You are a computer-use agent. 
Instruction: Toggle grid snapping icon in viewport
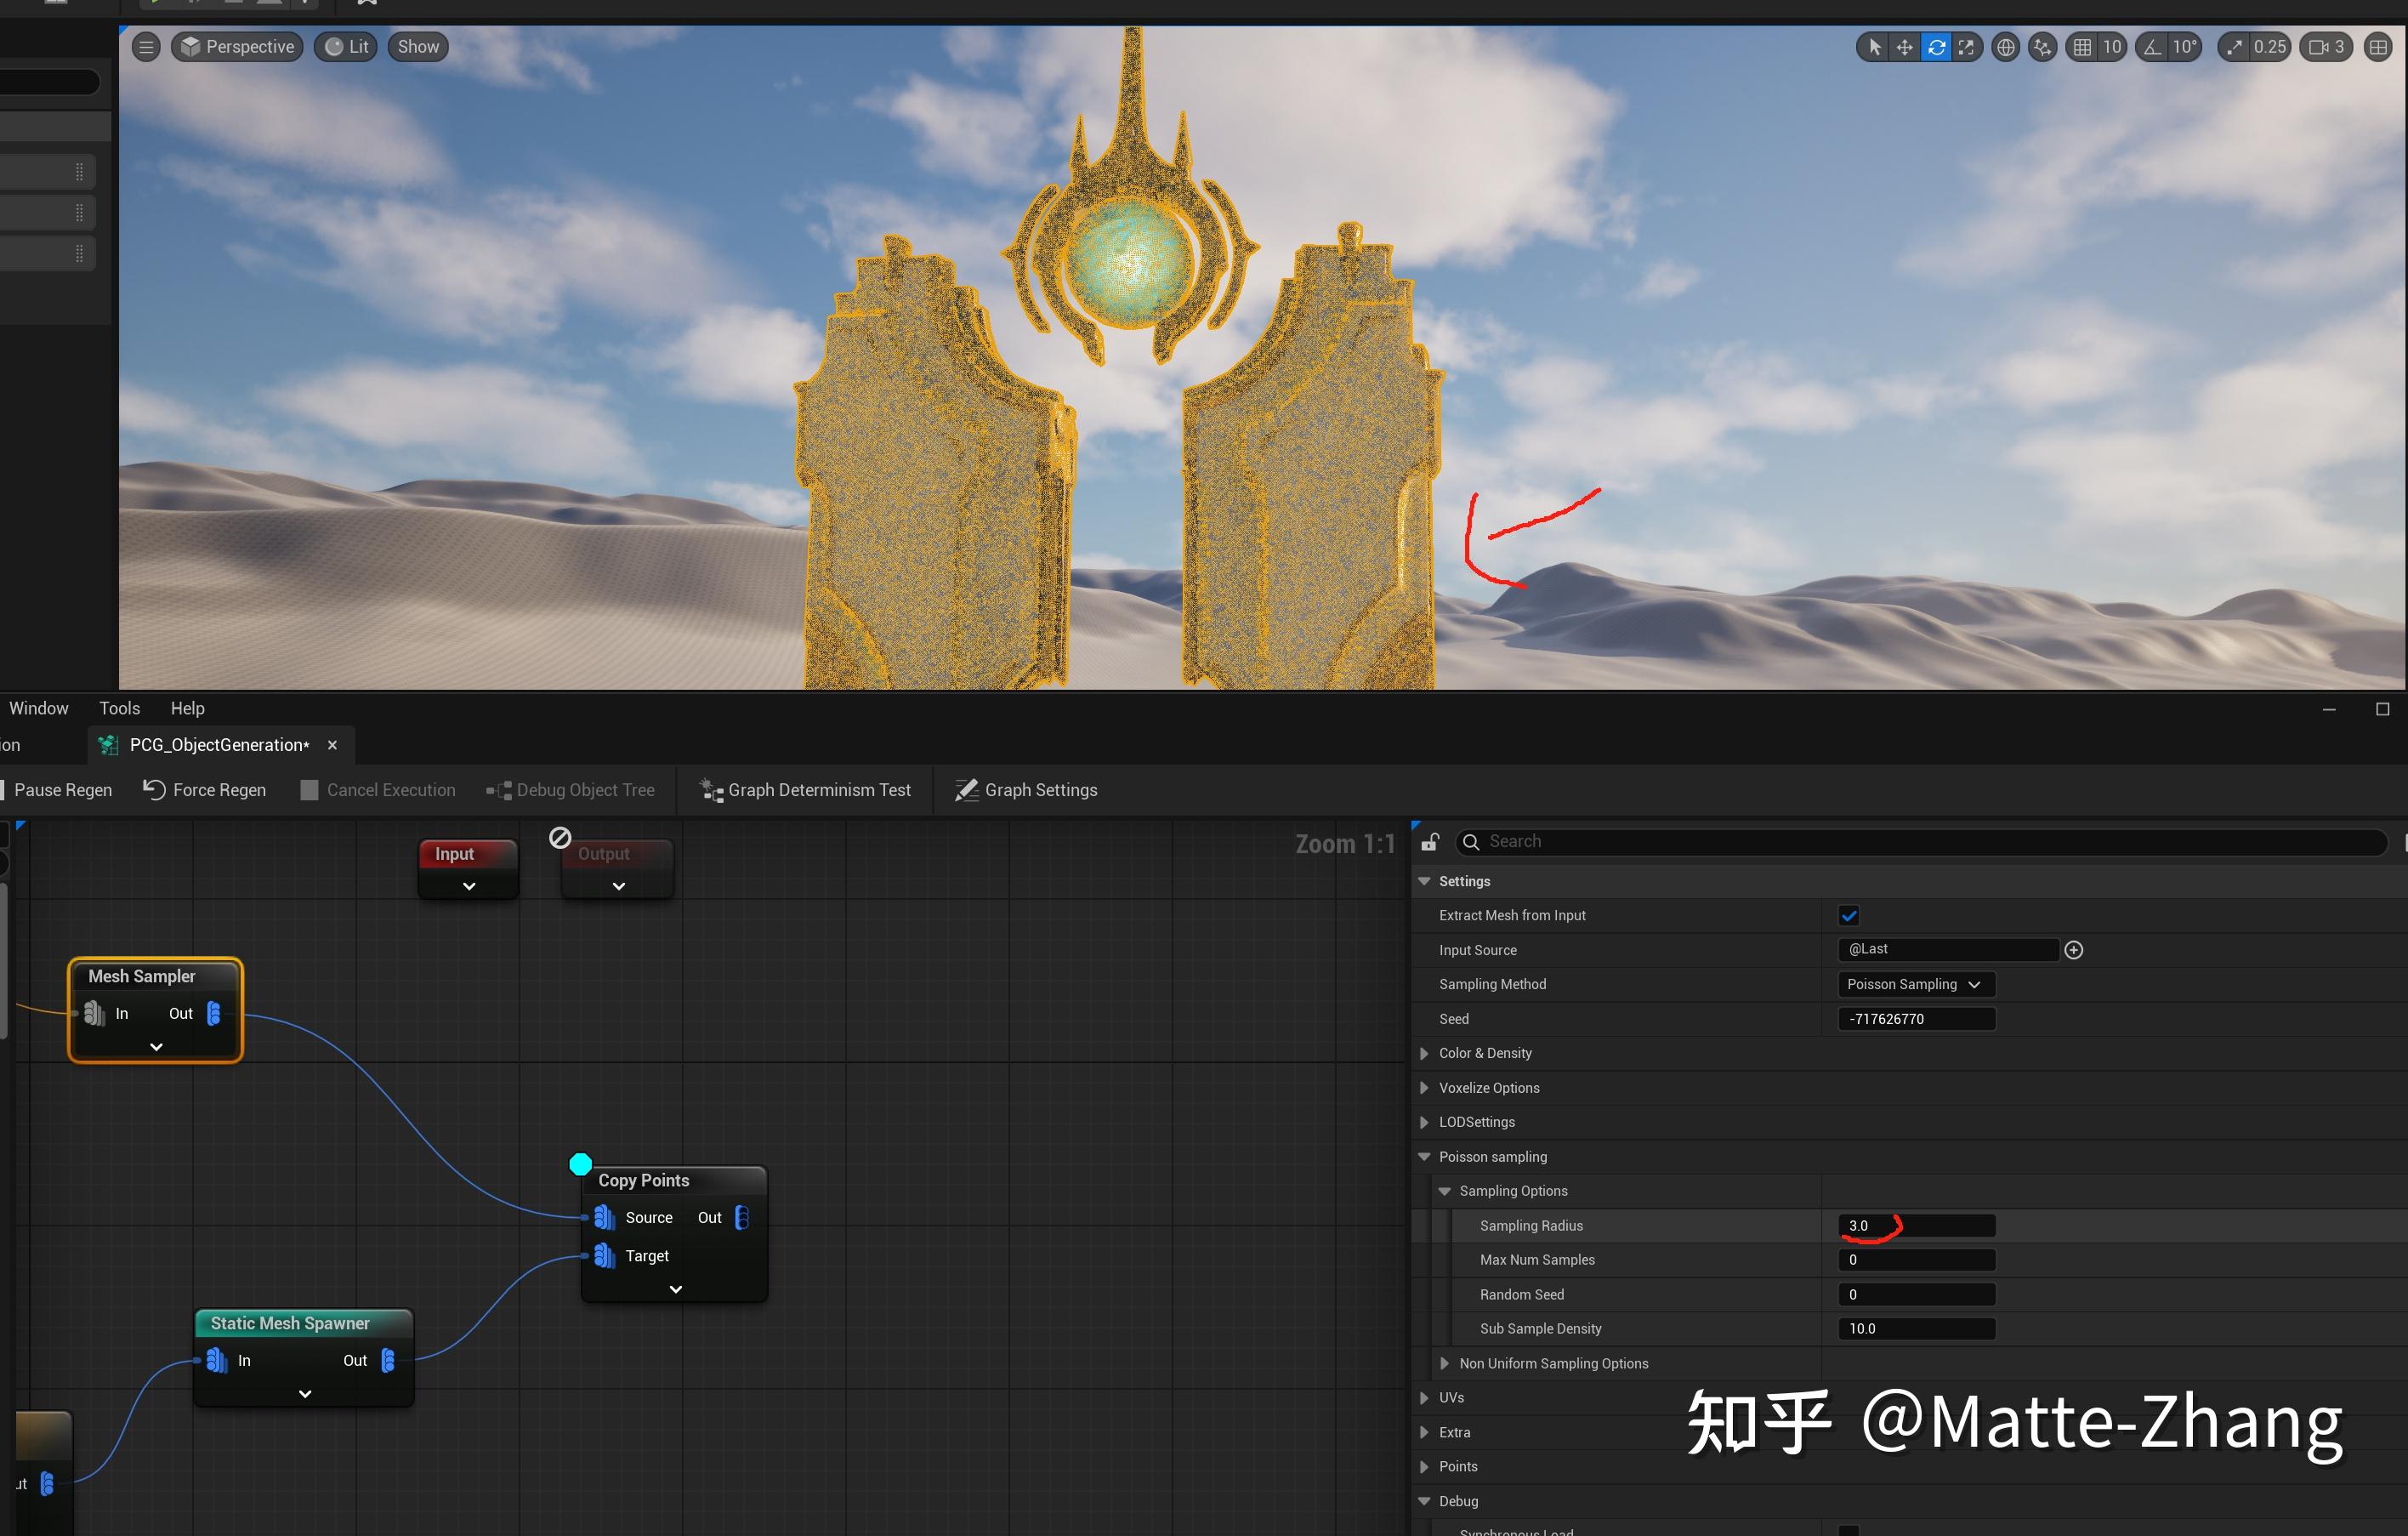[x=2082, y=47]
